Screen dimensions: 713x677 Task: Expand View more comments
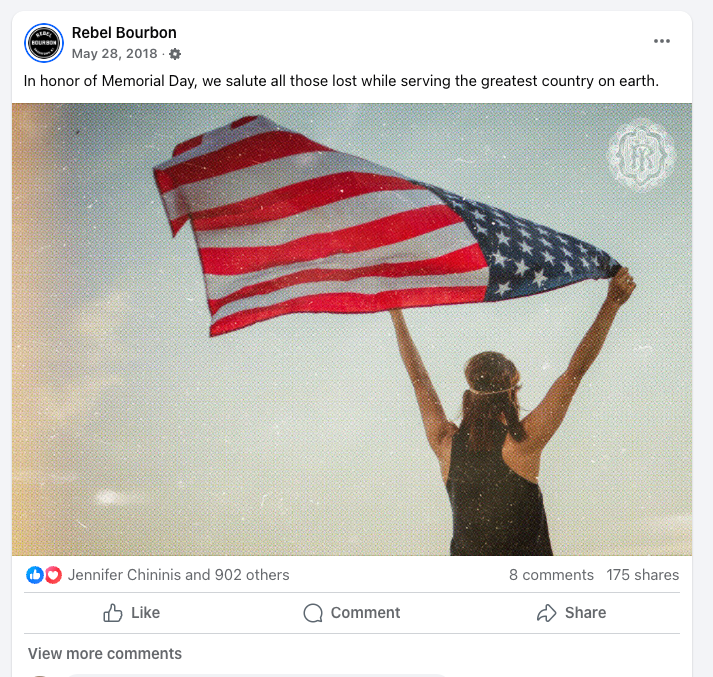[x=105, y=653]
